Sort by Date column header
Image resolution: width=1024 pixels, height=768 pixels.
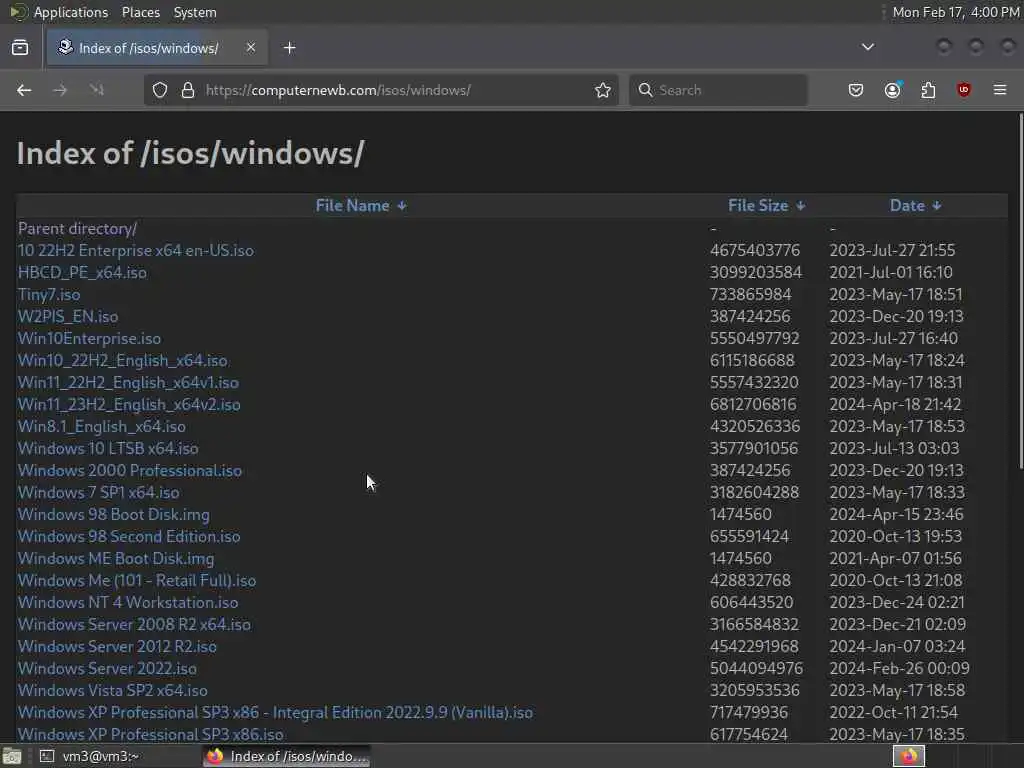916,206
